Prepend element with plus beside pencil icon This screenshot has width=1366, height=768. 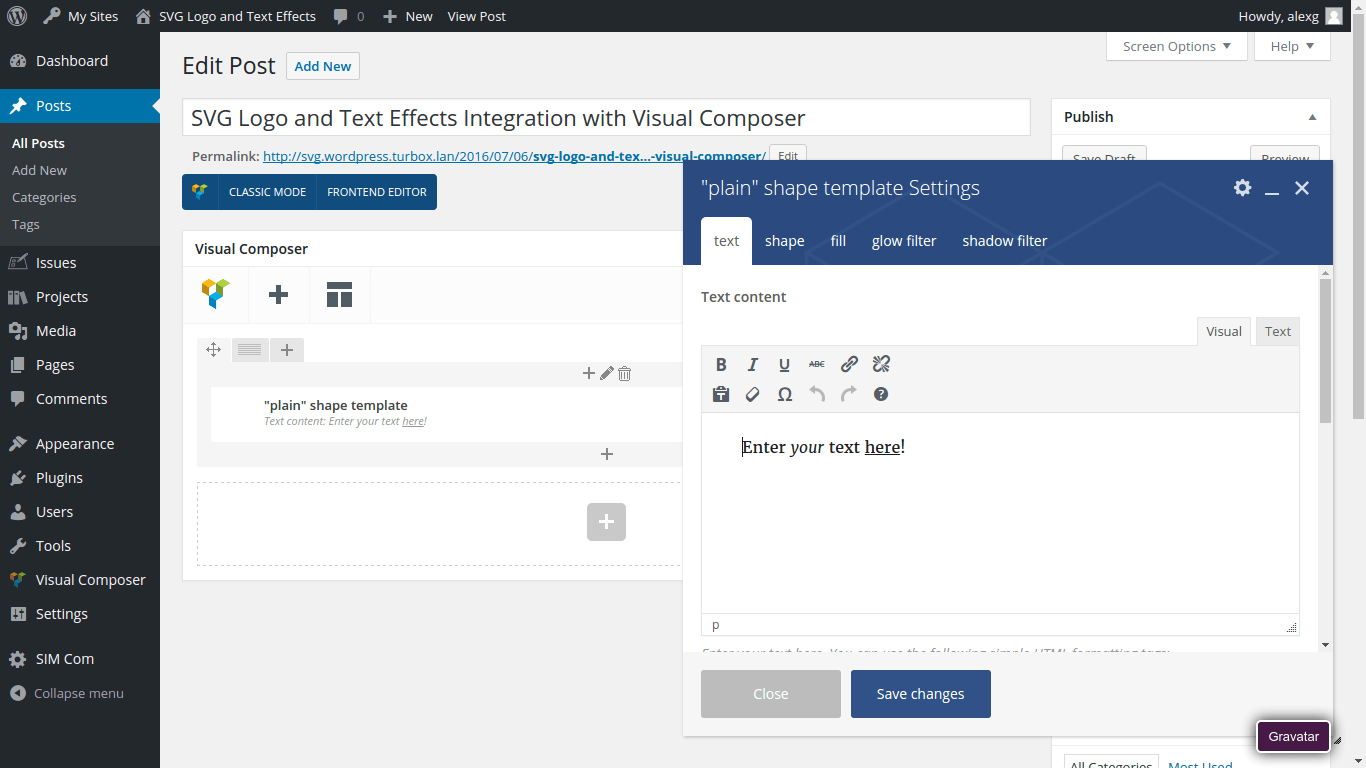point(589,373)
